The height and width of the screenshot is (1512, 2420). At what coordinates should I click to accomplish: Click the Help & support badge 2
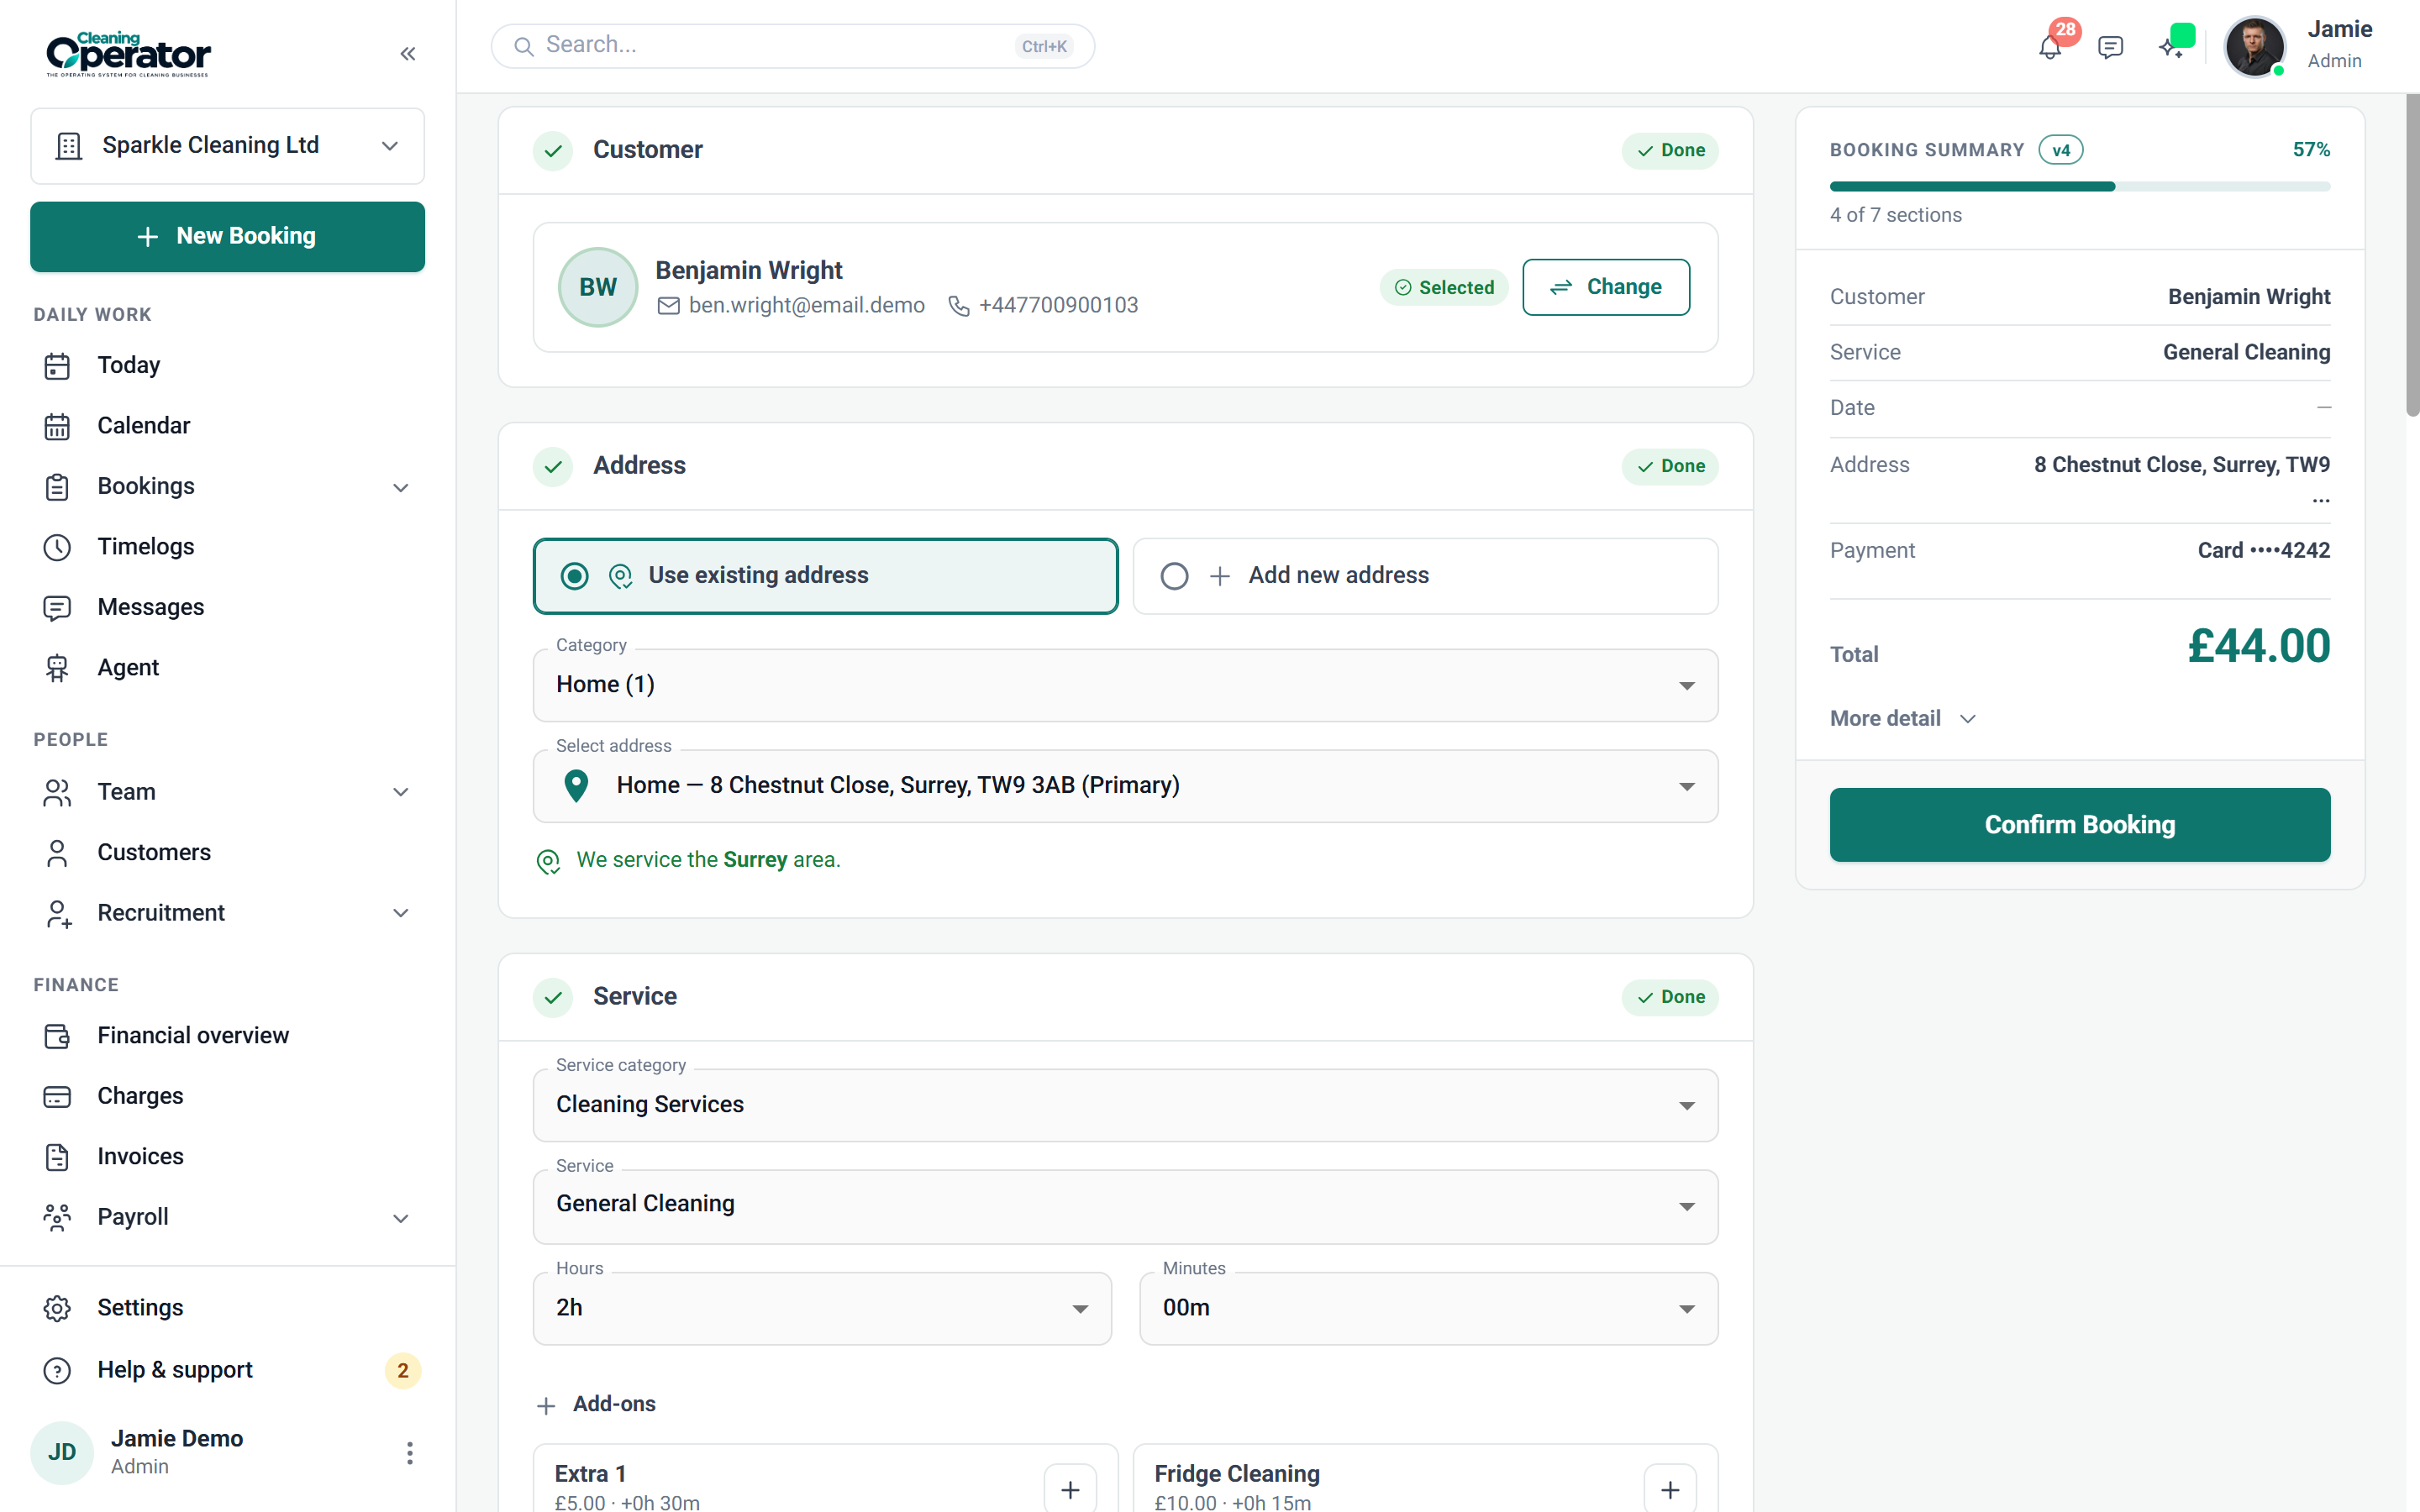[x=403, y=1370]
